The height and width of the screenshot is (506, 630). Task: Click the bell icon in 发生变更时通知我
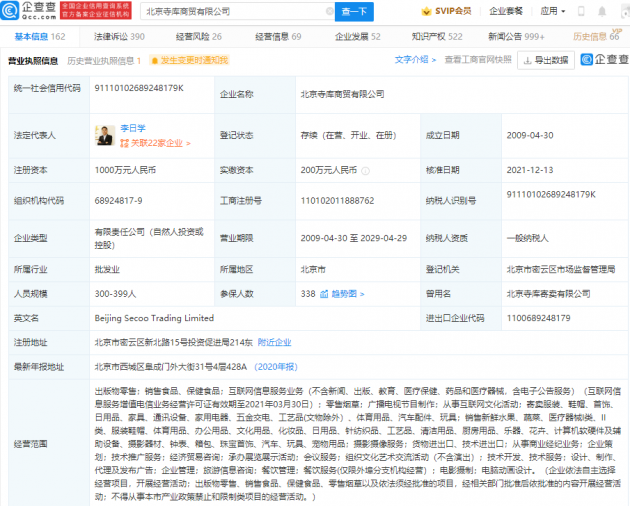155,61
